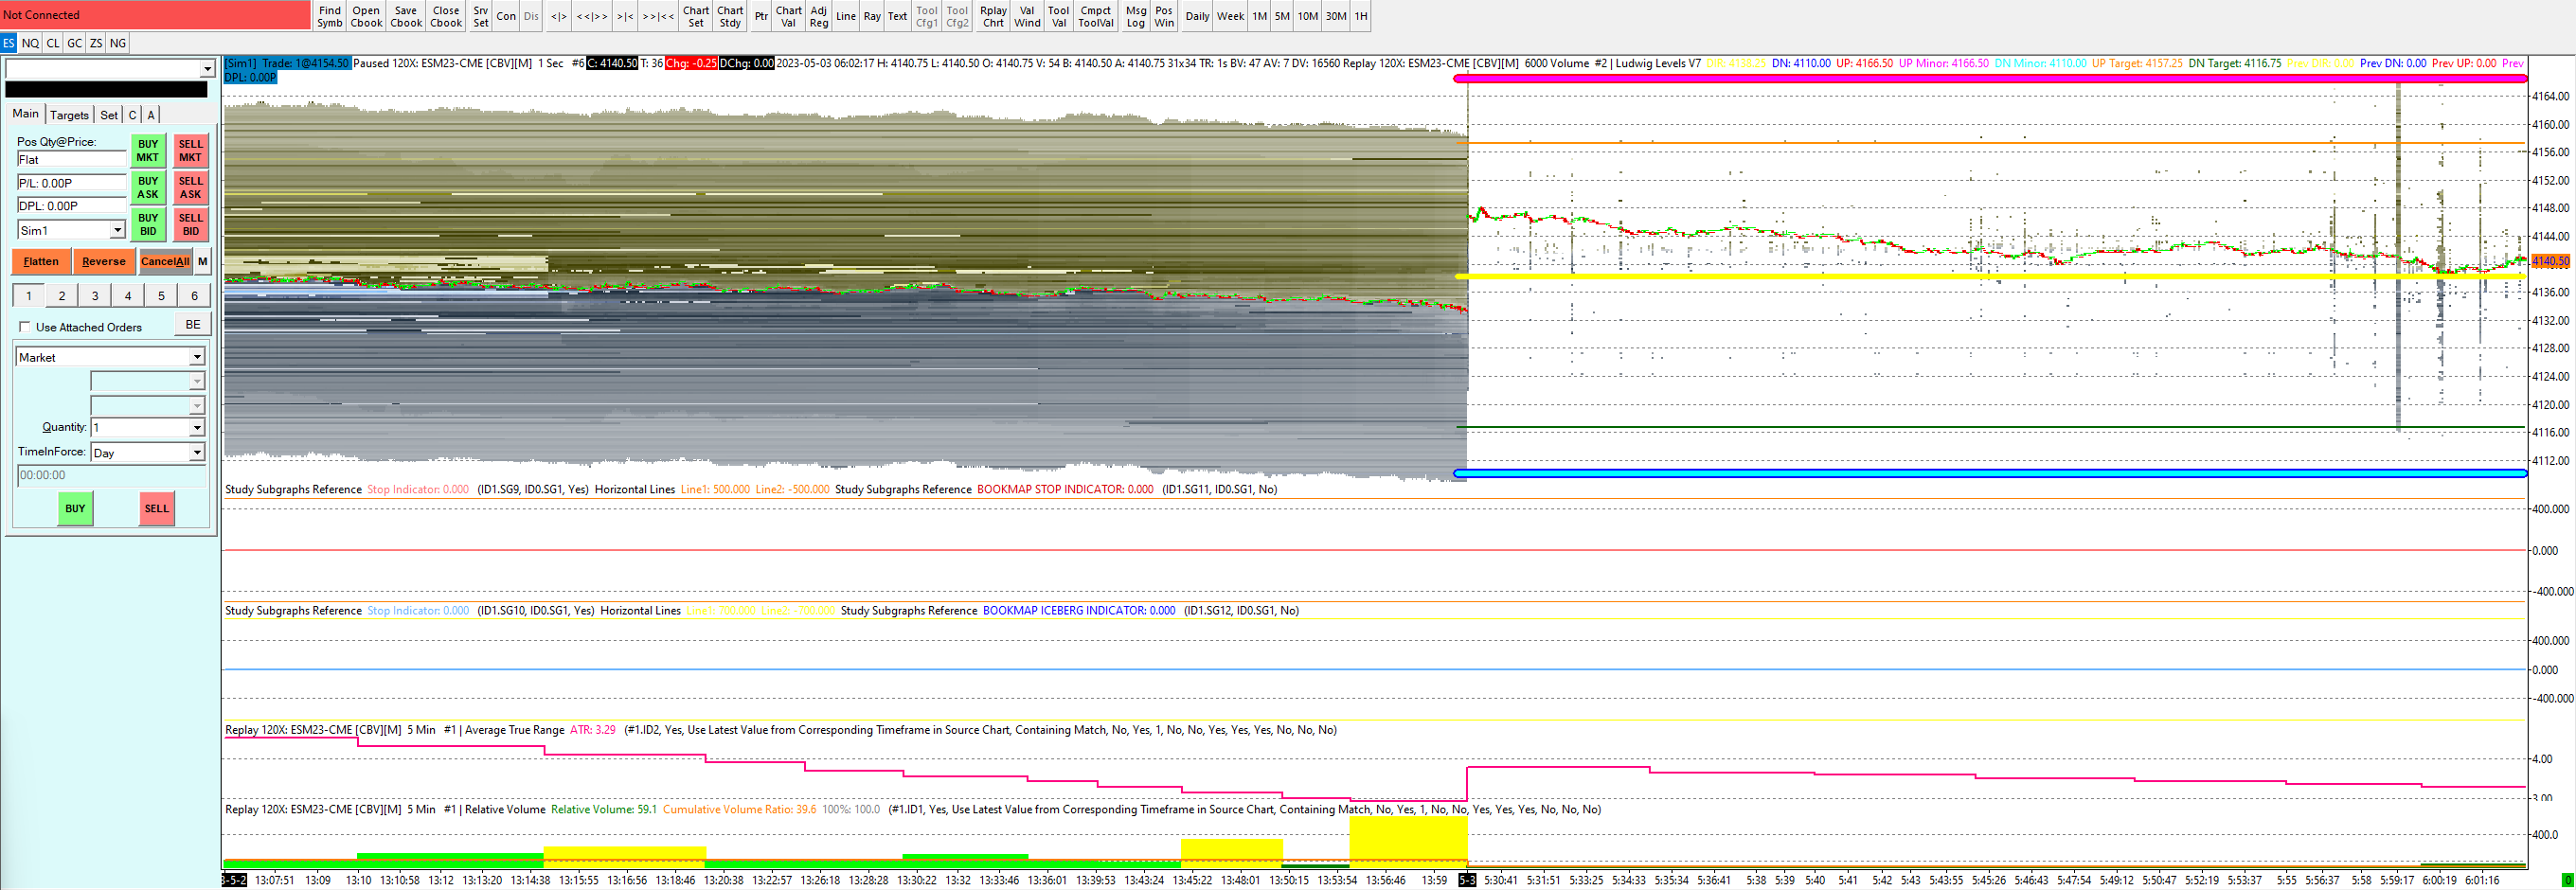Click the Quantity input field

(x=140, y=427)
